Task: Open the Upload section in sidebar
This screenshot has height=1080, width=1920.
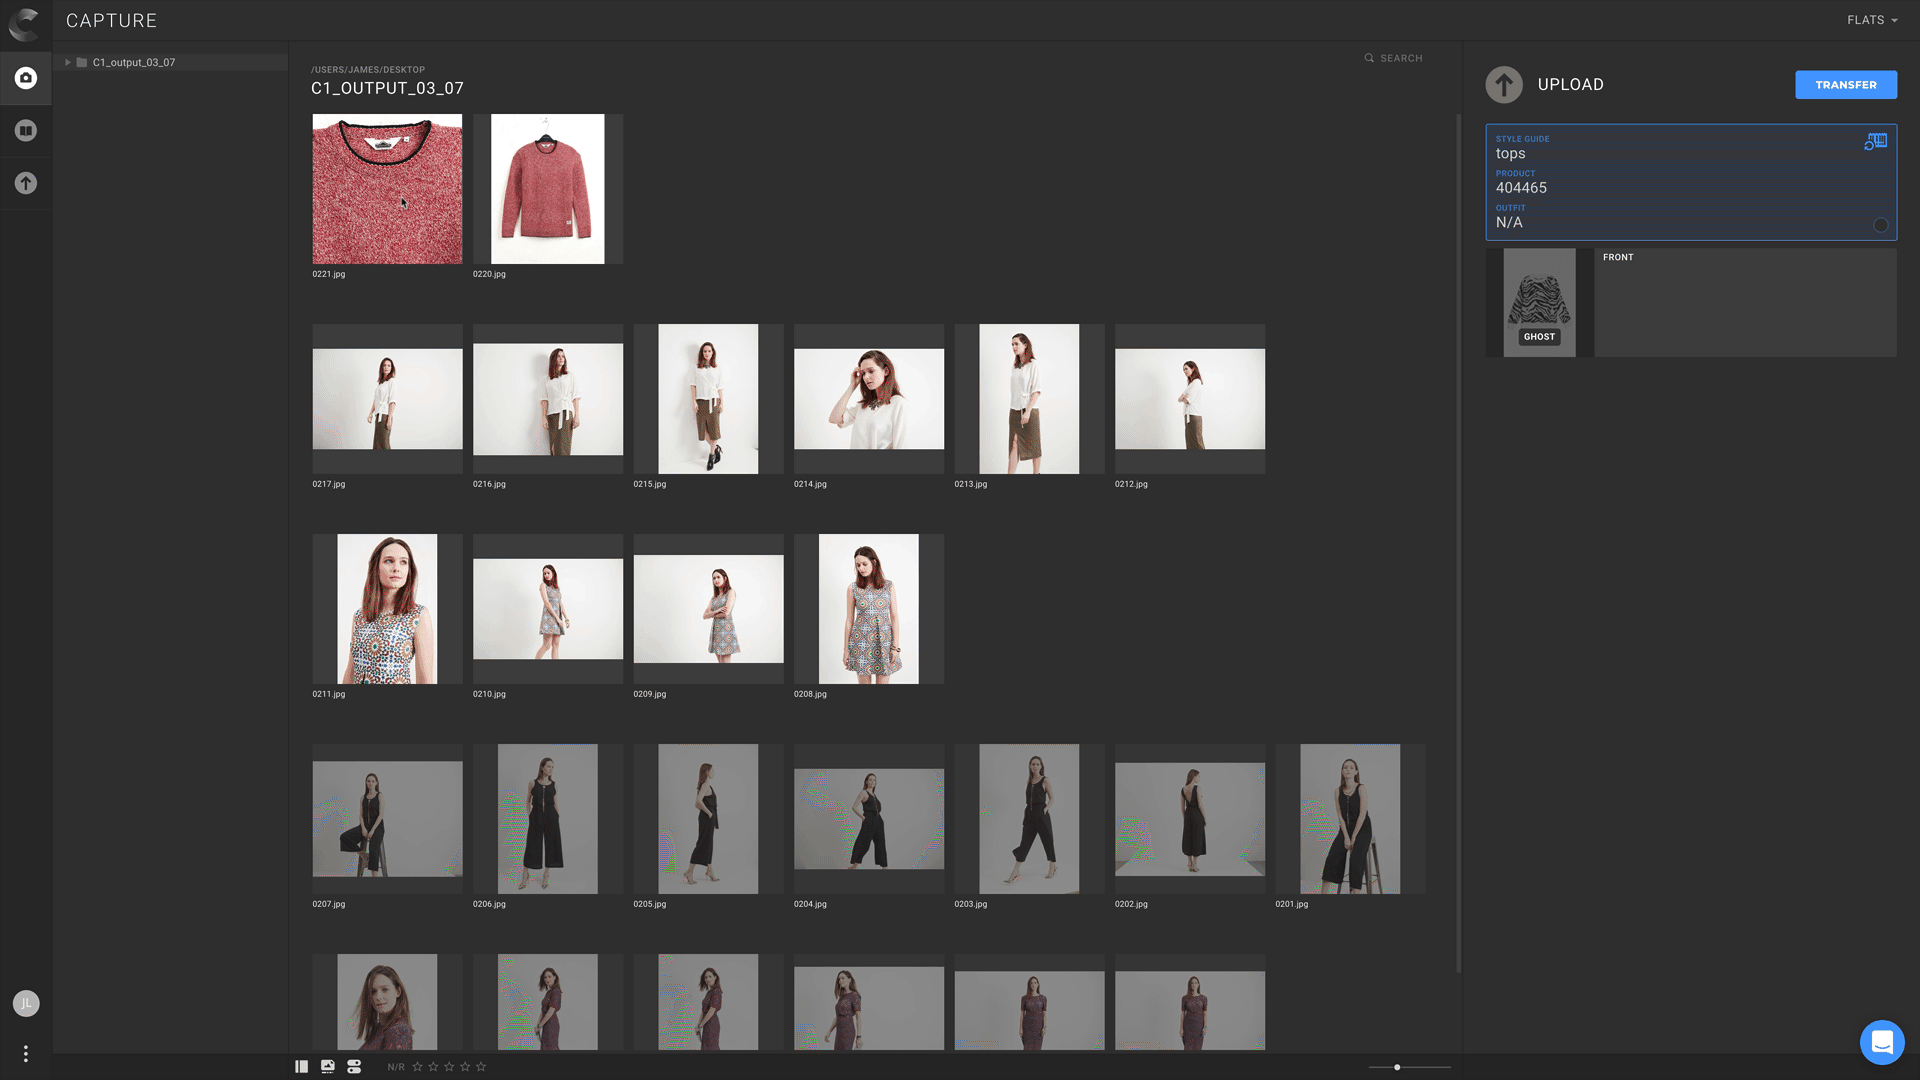Action: coord(26,183)
